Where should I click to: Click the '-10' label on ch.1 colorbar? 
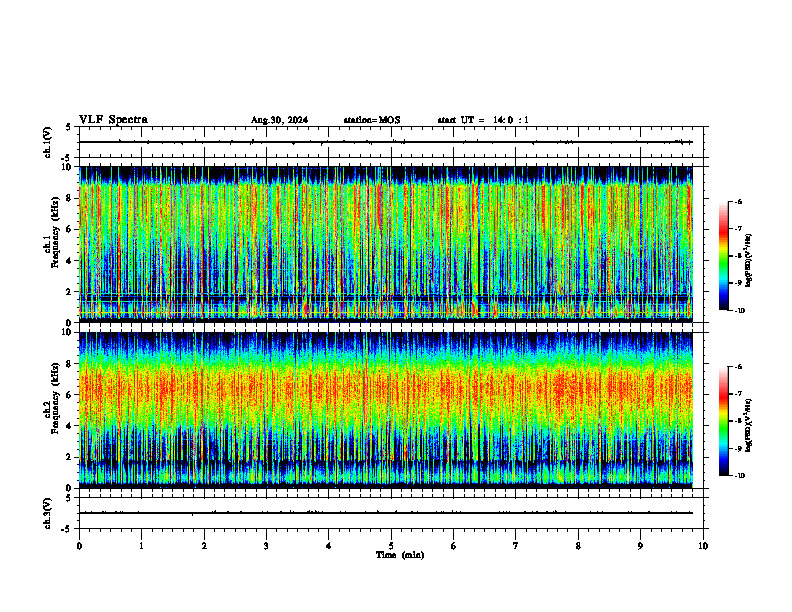point(739,311)
